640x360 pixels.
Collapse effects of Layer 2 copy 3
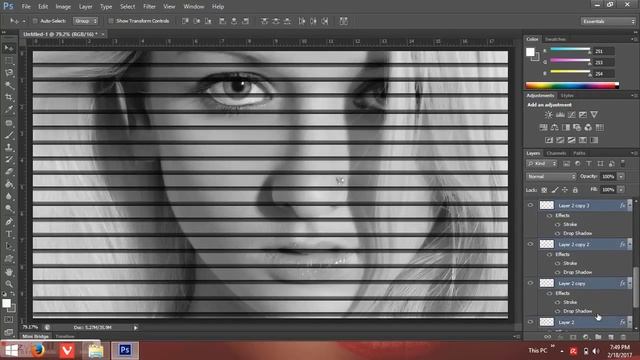630,205
